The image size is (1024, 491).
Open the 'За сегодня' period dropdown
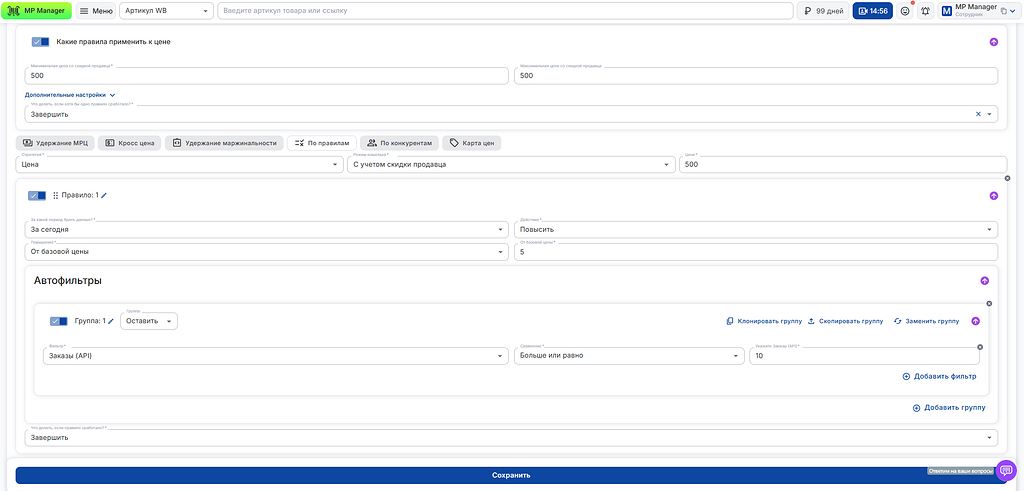[266, 229]
